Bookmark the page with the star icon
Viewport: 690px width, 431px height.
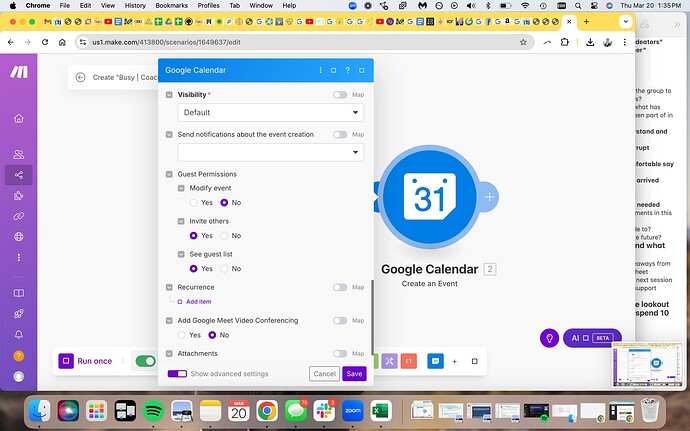tap(523, 42)
